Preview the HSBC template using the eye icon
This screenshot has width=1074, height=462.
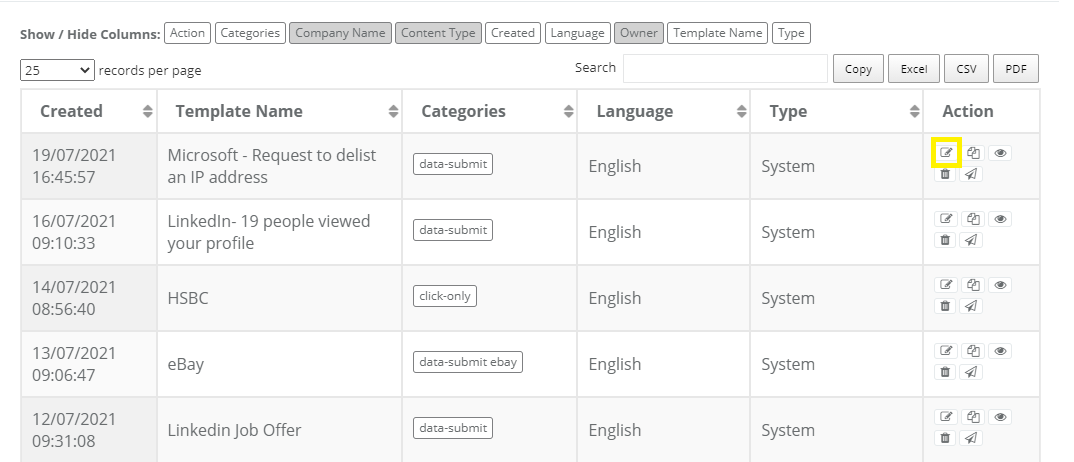(1000, 285)
